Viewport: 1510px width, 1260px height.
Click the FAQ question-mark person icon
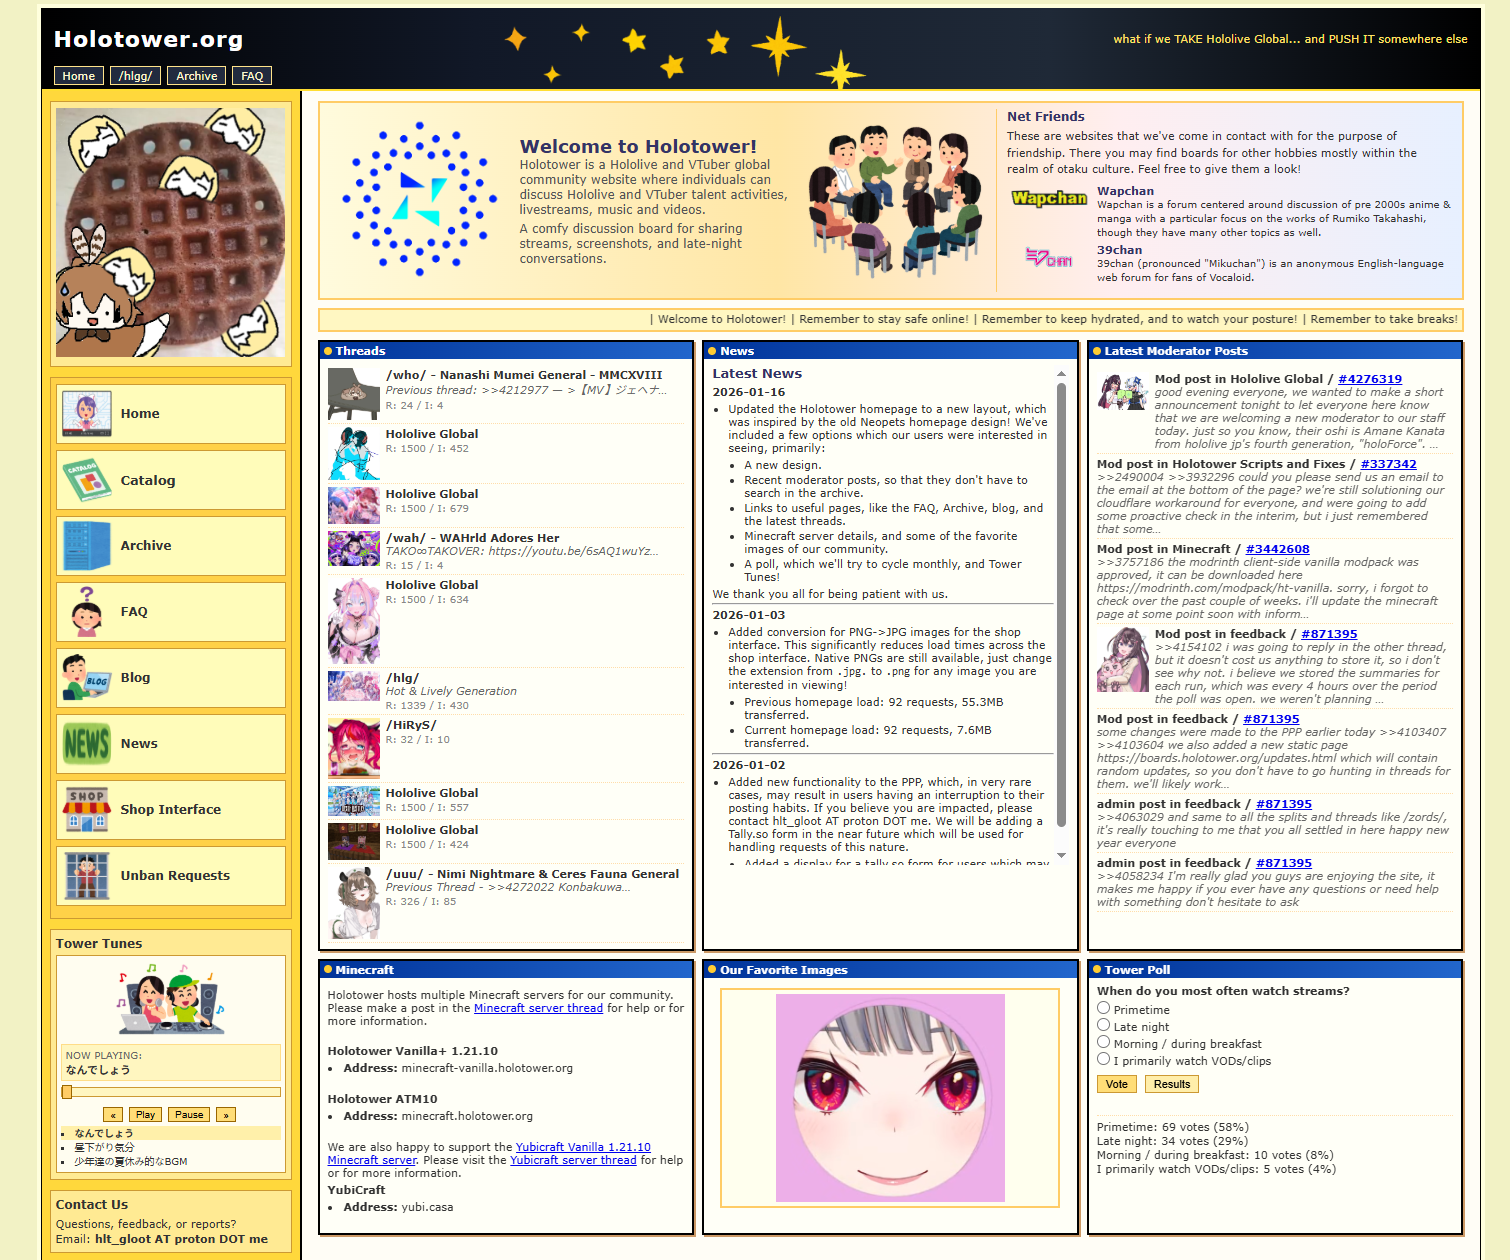87,612
